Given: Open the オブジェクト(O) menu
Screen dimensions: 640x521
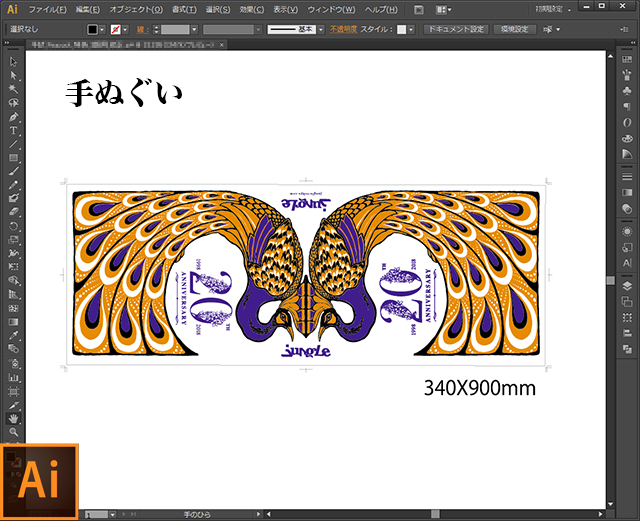Looking at the screenshot, I should 136,9.
